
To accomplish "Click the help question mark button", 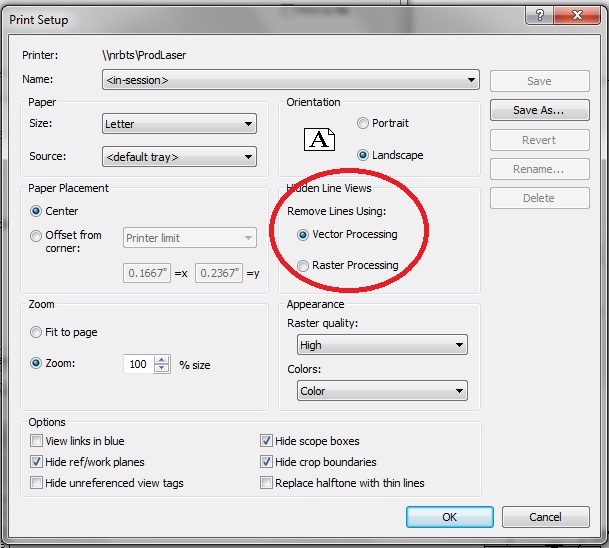I will click(x=539, y=16).
